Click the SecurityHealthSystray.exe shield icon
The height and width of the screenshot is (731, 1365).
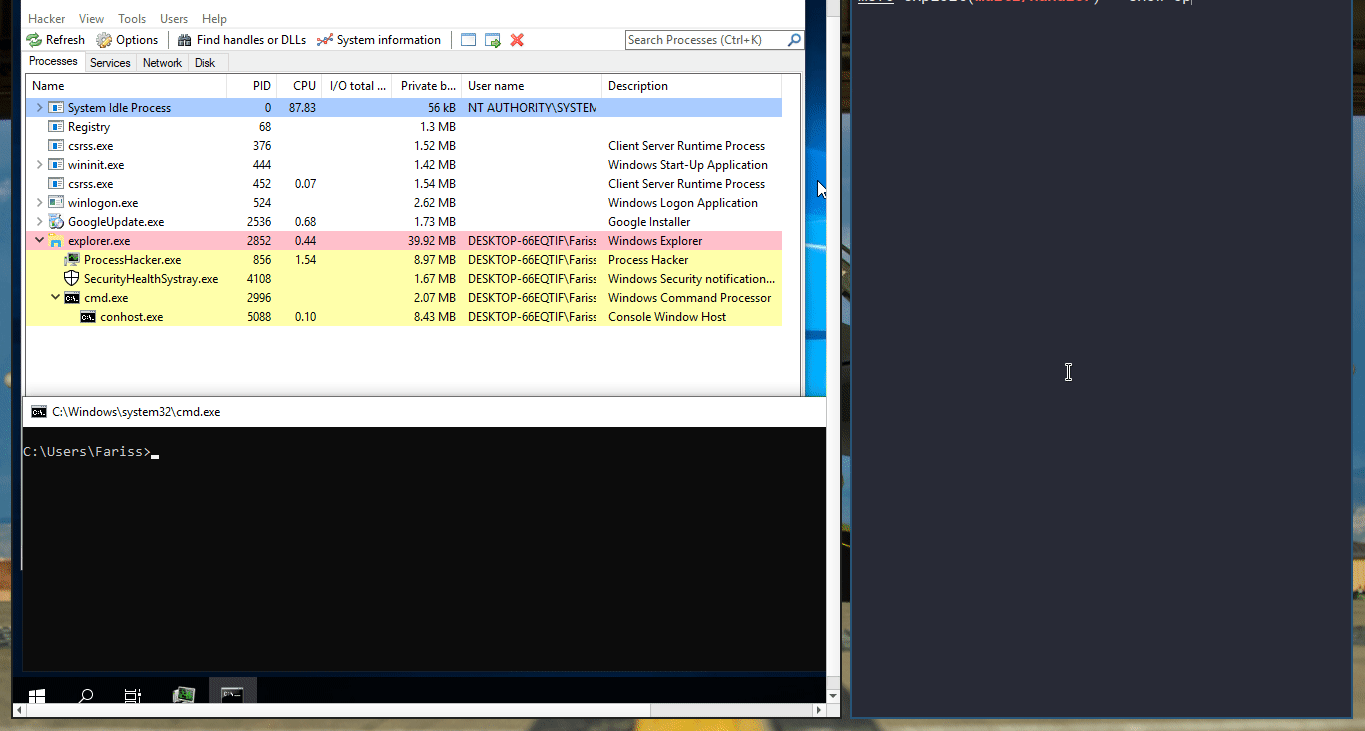(72, 279)
